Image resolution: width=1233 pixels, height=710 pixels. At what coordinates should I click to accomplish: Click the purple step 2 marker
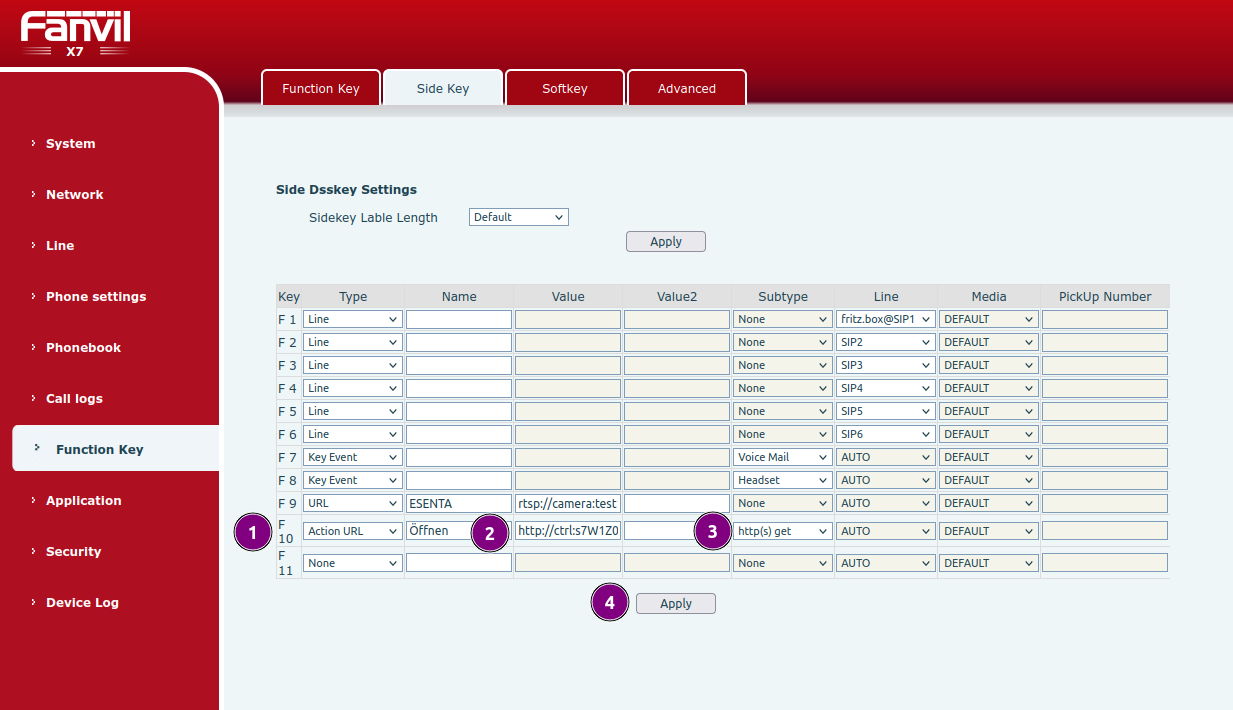coord(489,534)
